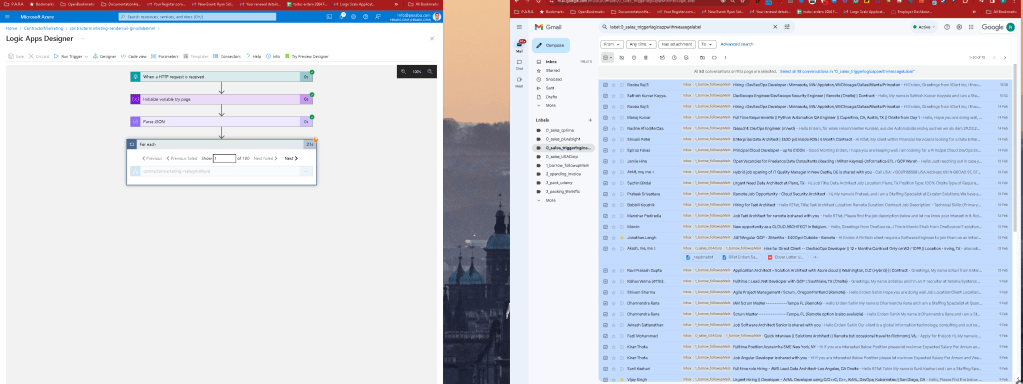This screenshot has height=384, width=1023.
Task: Open more options on nested action card
Action: coord(305,171)
